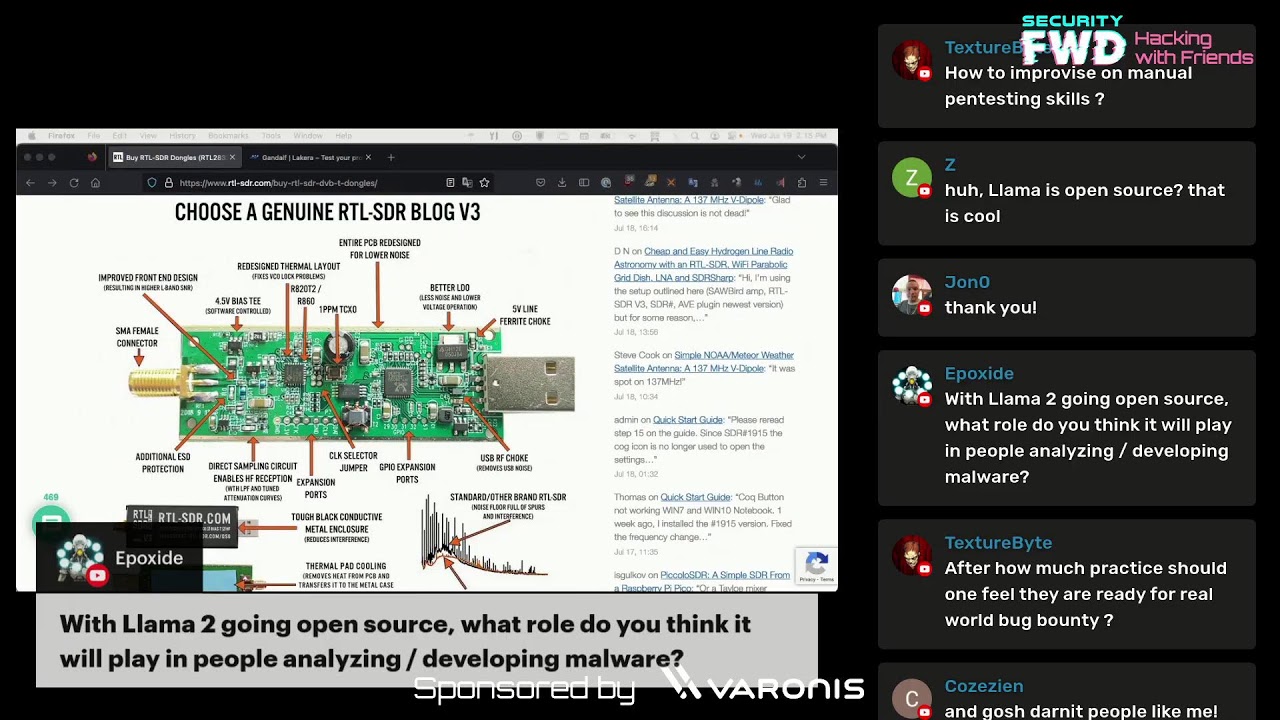Go to the Firefox home page
Image resolution: width=1280 pixels, height=720 pixels.
click(96, 183)
